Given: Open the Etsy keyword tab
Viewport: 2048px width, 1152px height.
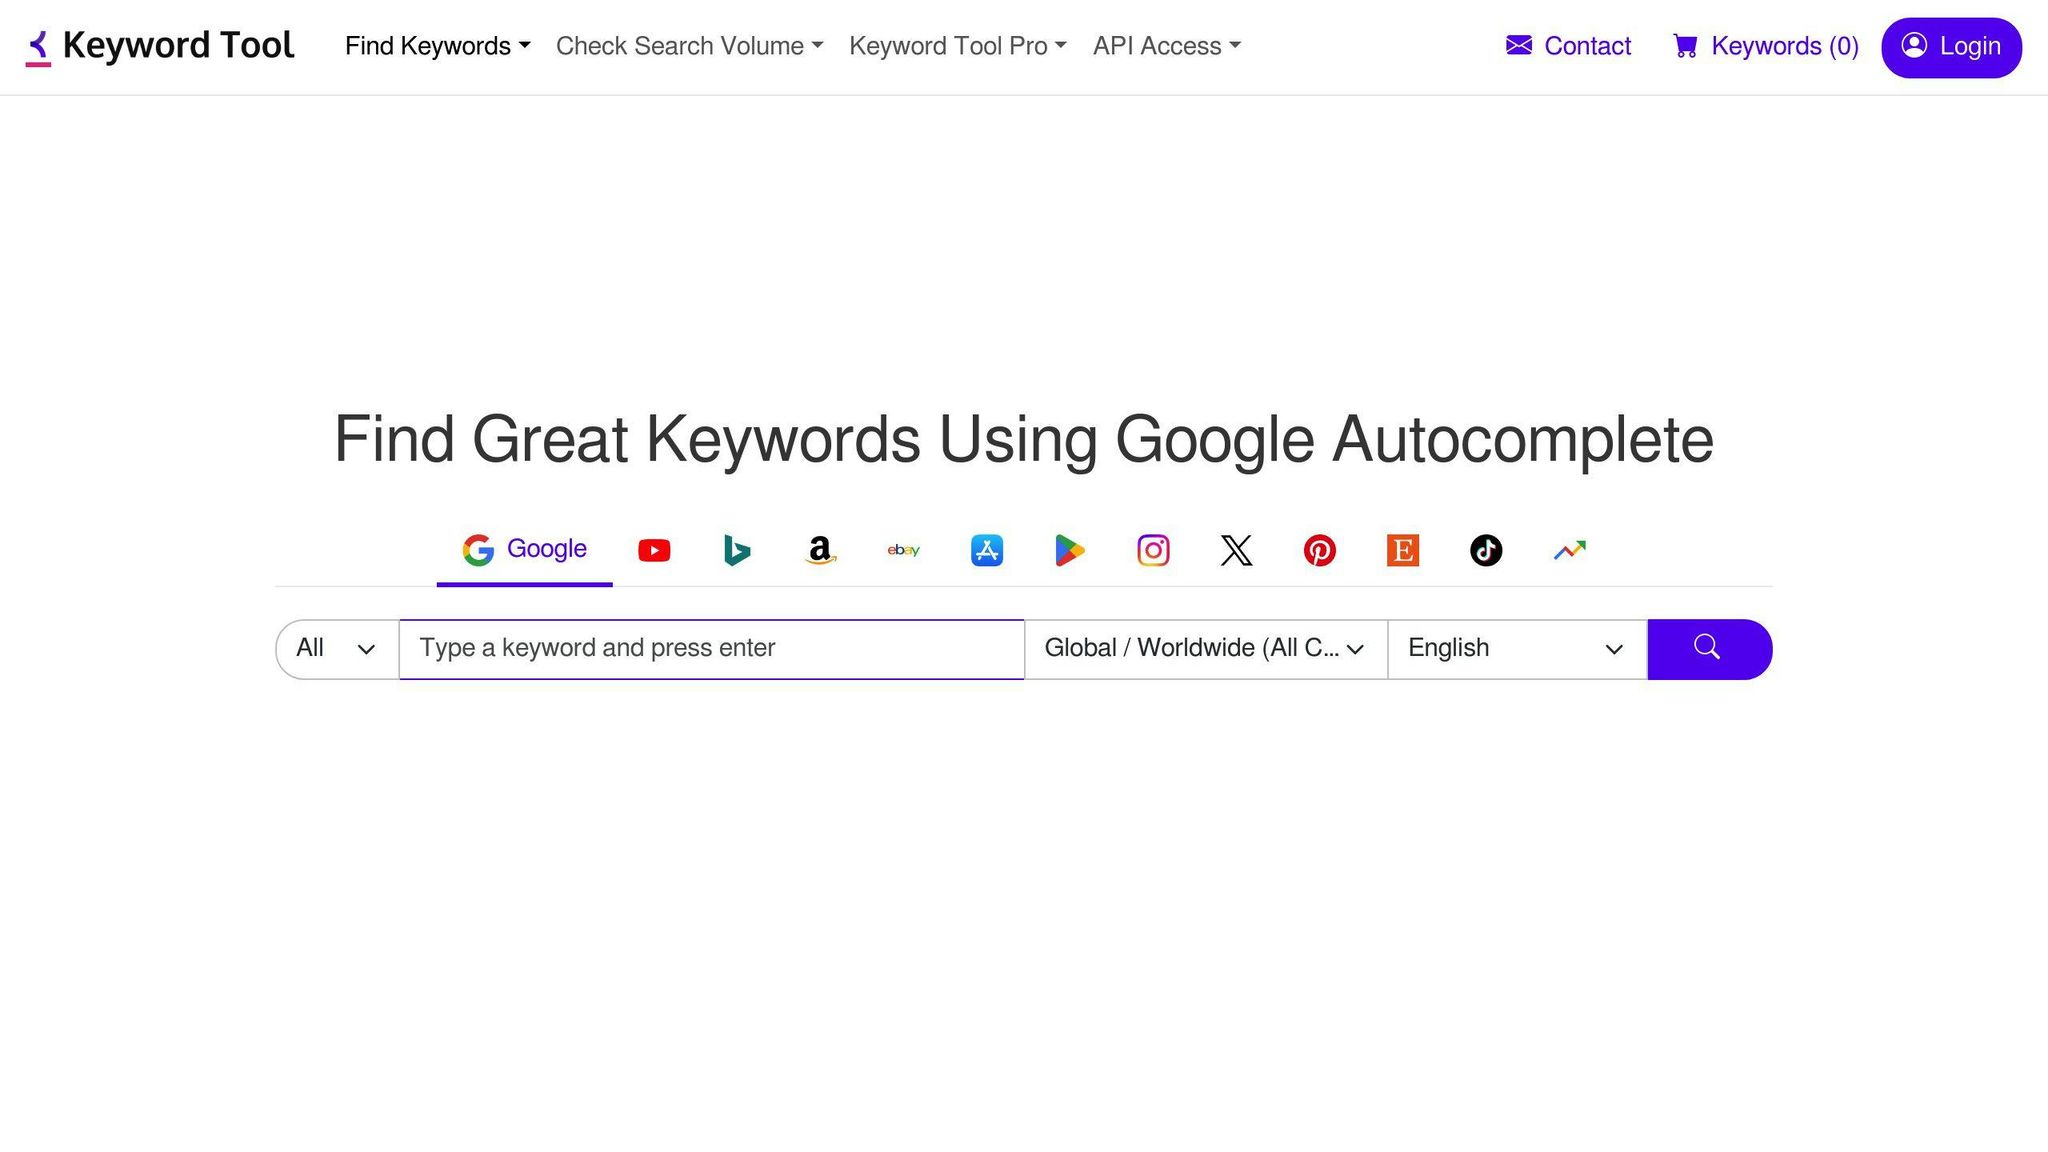Looking at the screenshot, I should (x=1403, y=550).
